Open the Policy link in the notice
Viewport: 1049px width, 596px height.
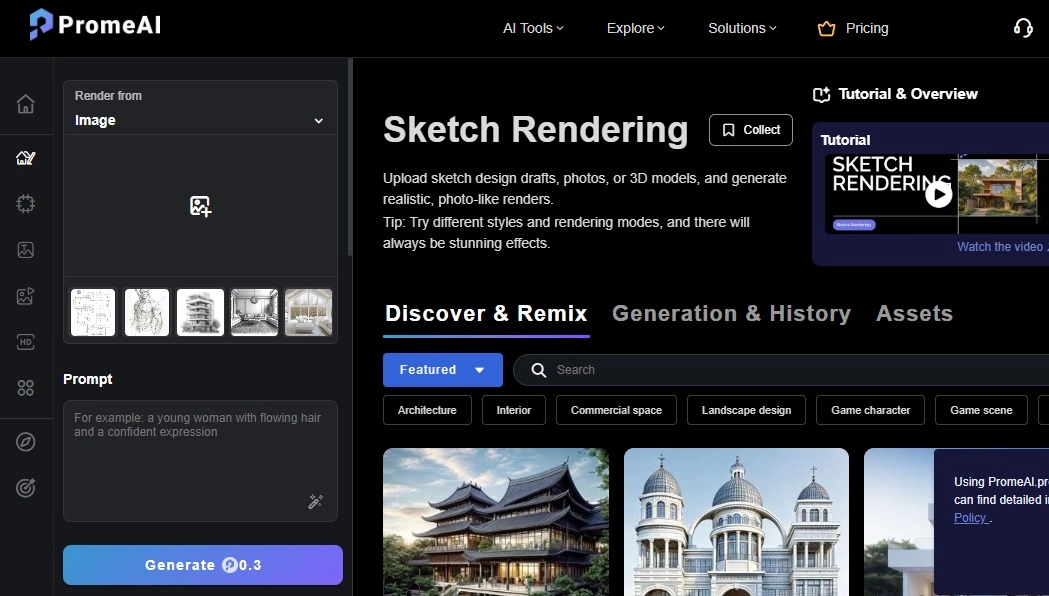[x=970, y=517]
